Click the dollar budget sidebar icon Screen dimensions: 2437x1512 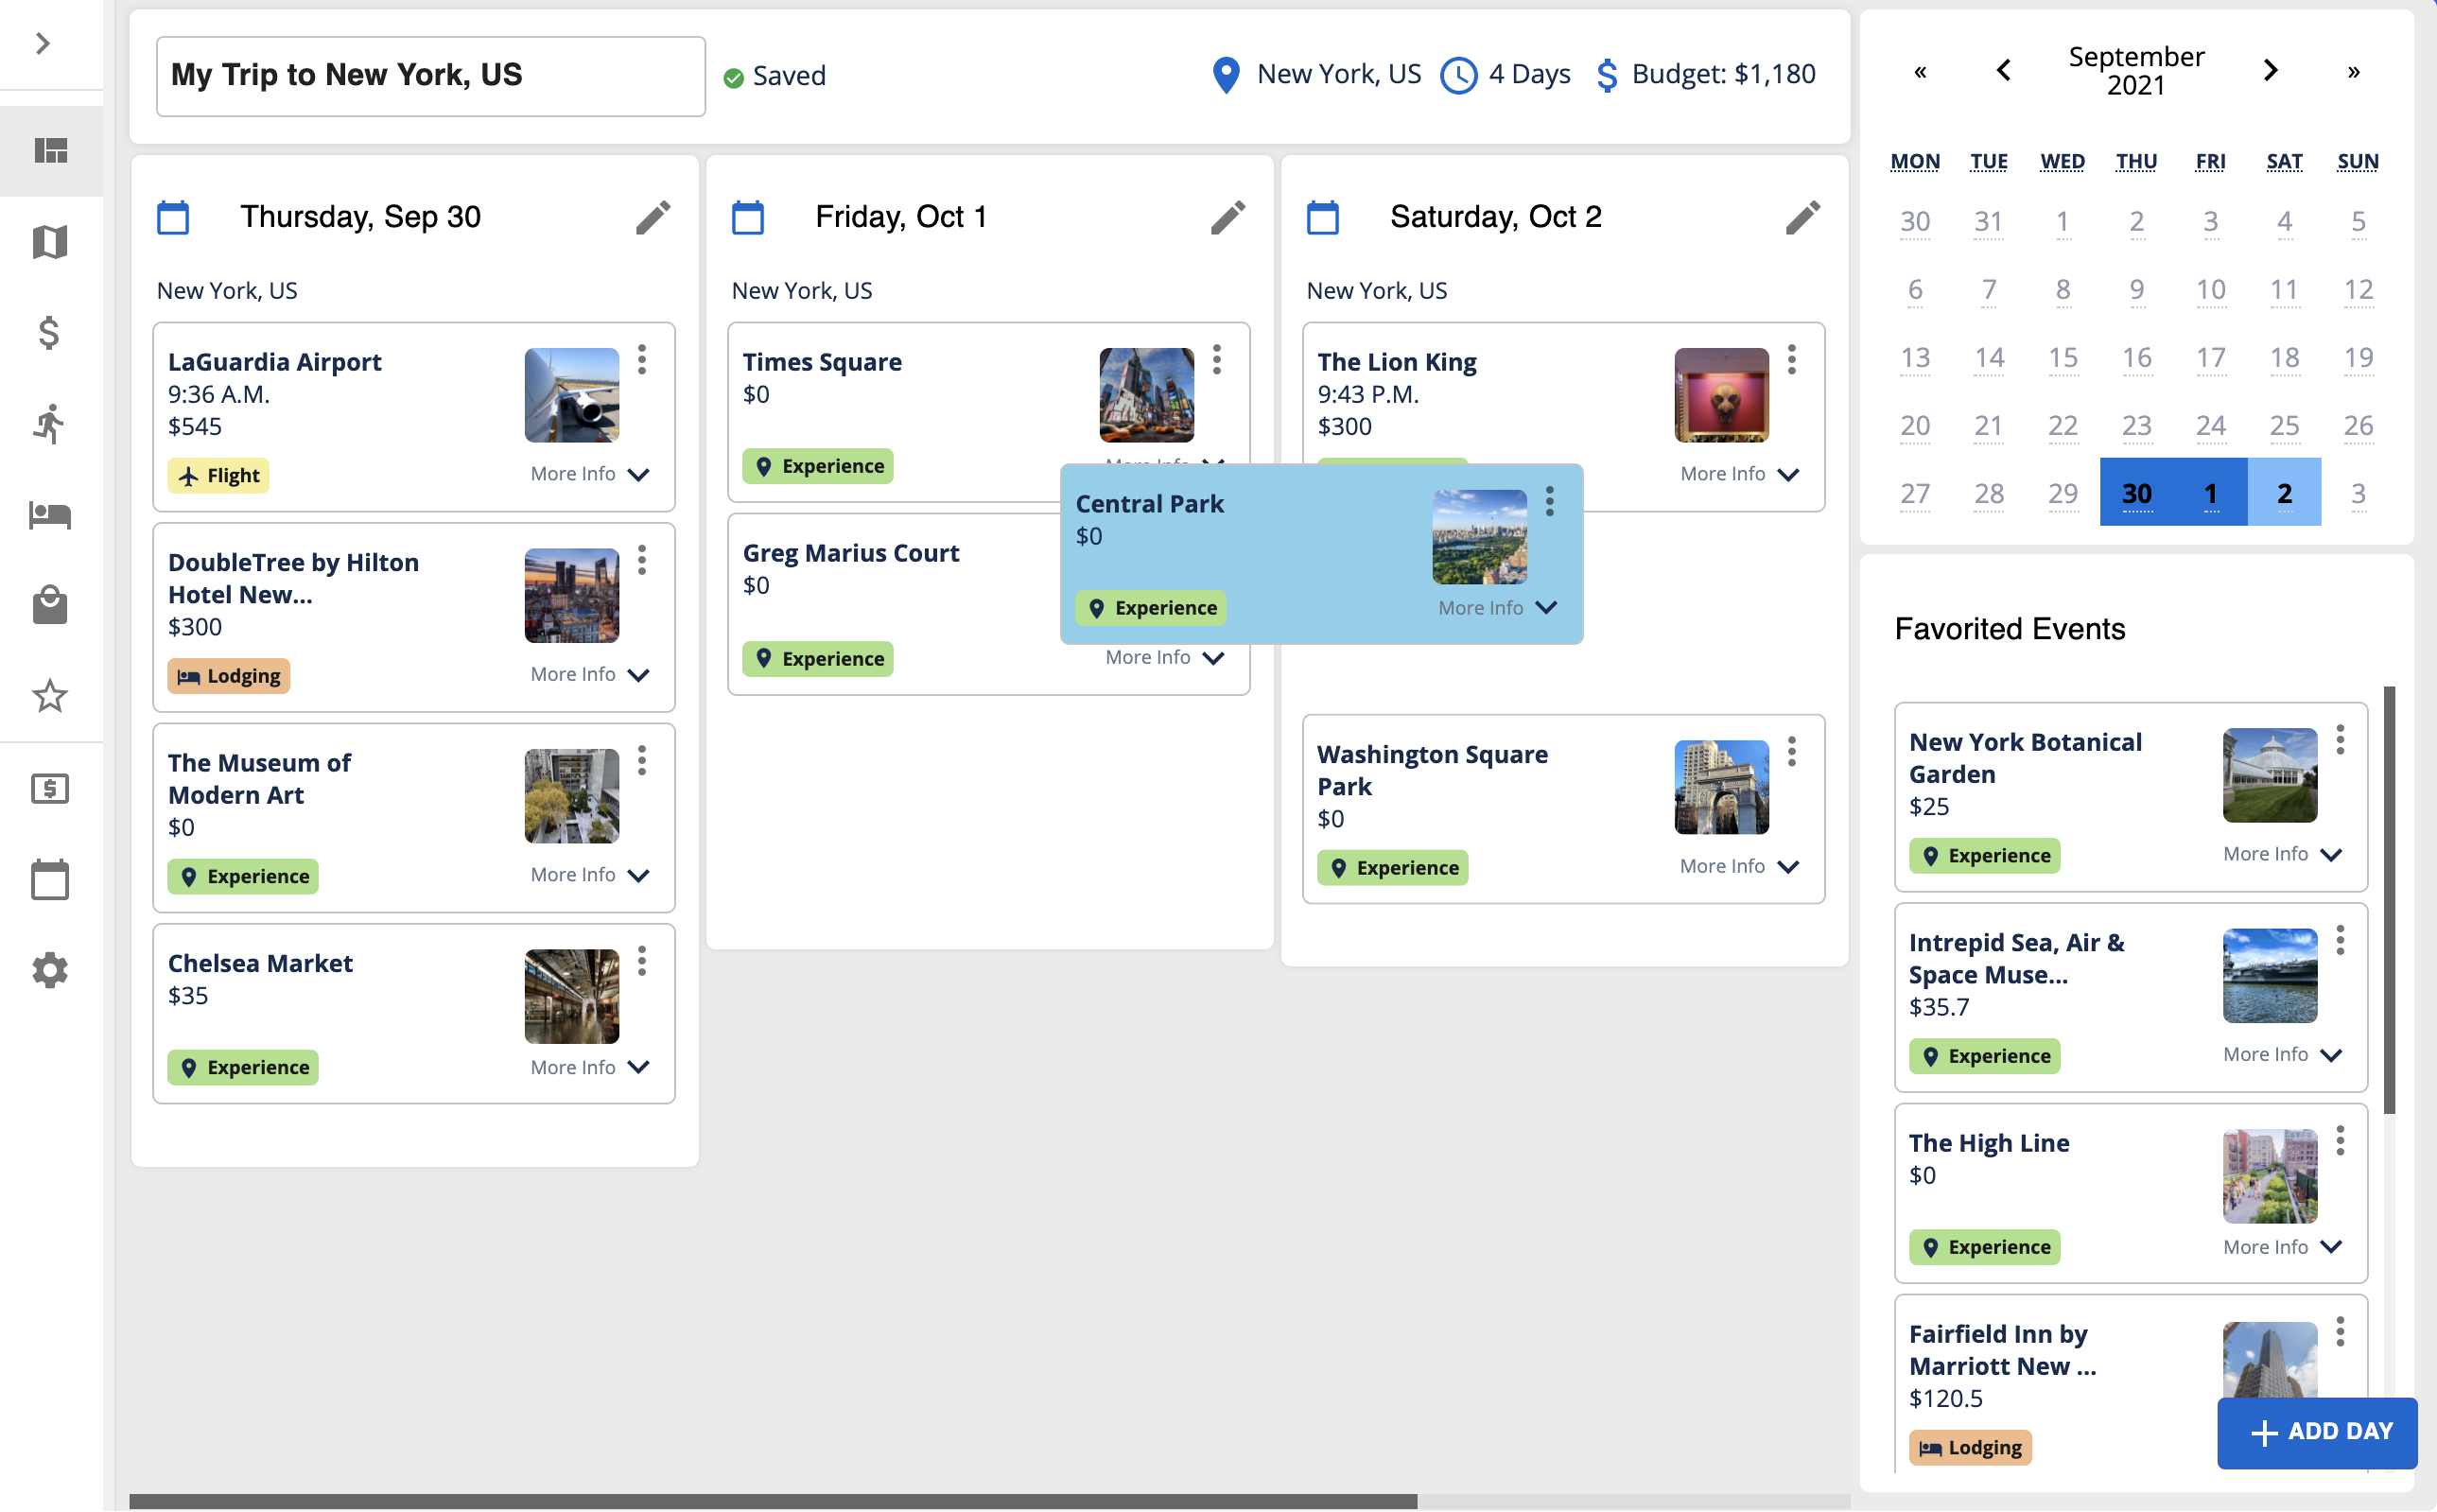click(50, 333)
